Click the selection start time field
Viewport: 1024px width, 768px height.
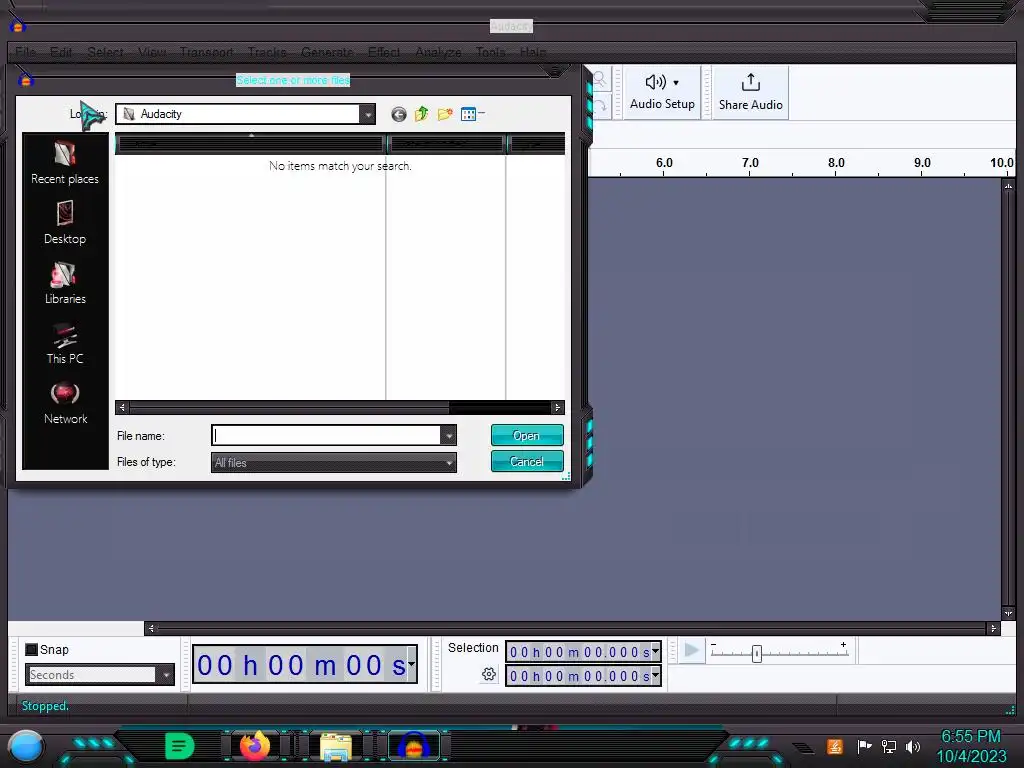tap(579, 652)
